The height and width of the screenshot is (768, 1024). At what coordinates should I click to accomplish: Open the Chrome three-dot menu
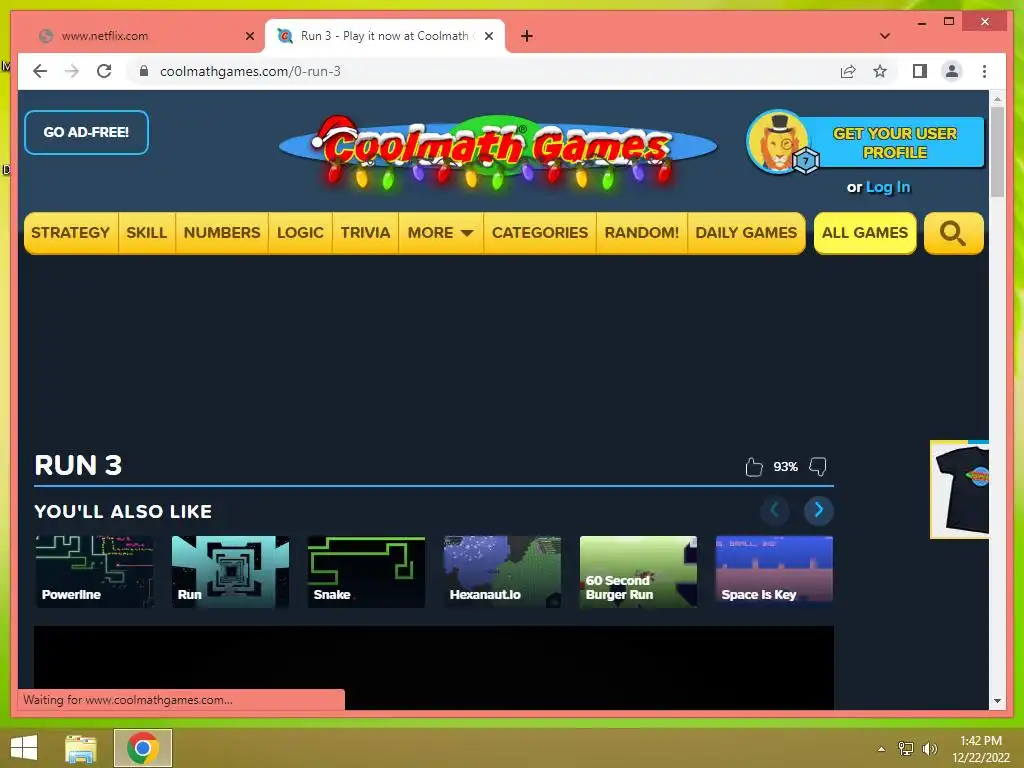984,71
